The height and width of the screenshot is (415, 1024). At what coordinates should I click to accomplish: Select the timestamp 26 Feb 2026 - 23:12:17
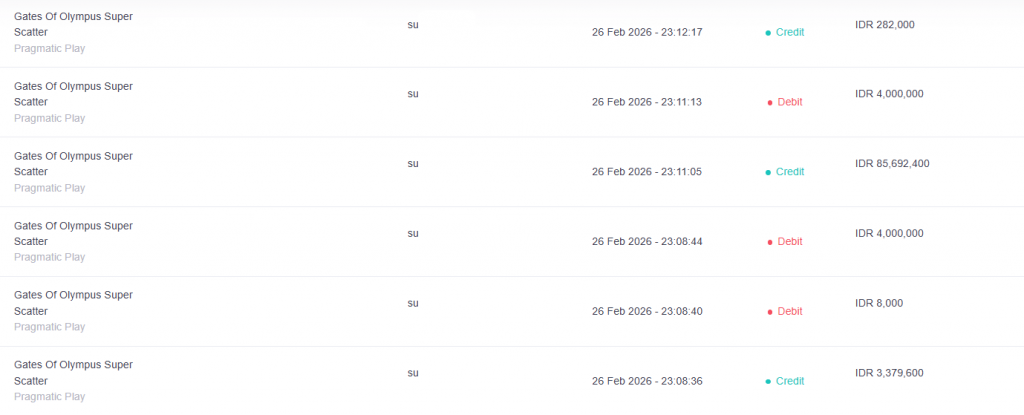[x=647, y=32]
